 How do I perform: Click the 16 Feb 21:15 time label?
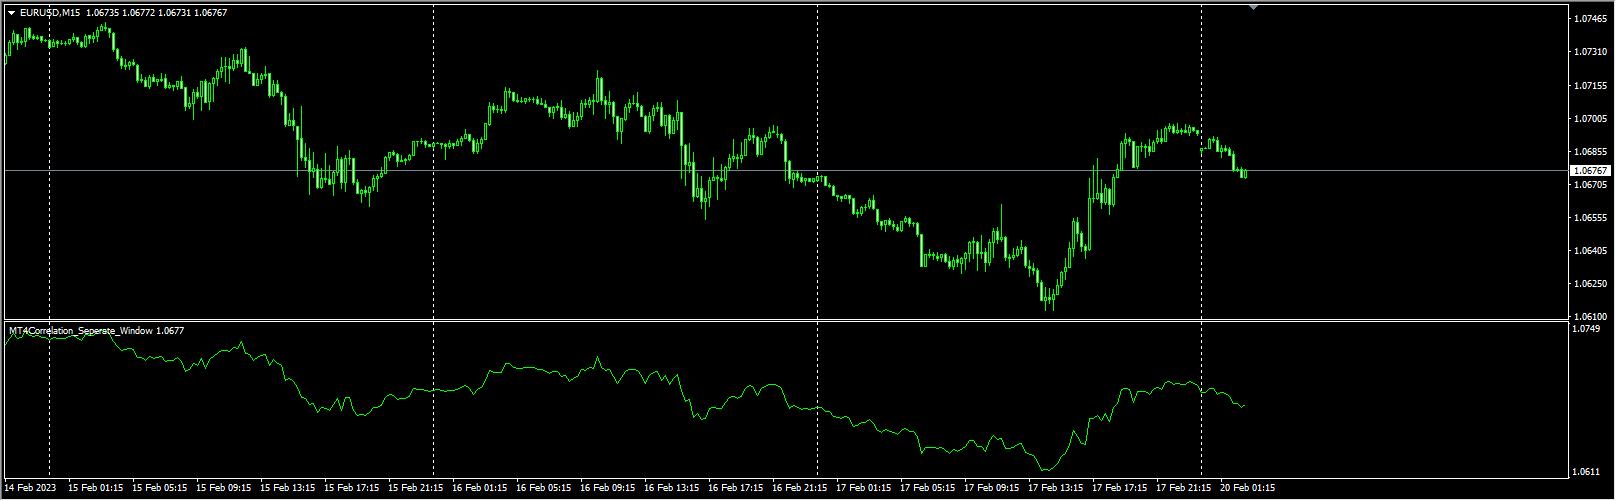coord(800,489)
